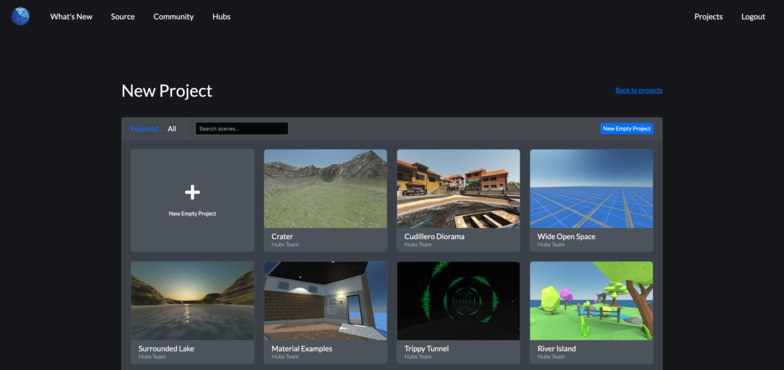Click Hubs Team under Trippy Tunnel
784x370 pixels.
click(x=418, y=357)
